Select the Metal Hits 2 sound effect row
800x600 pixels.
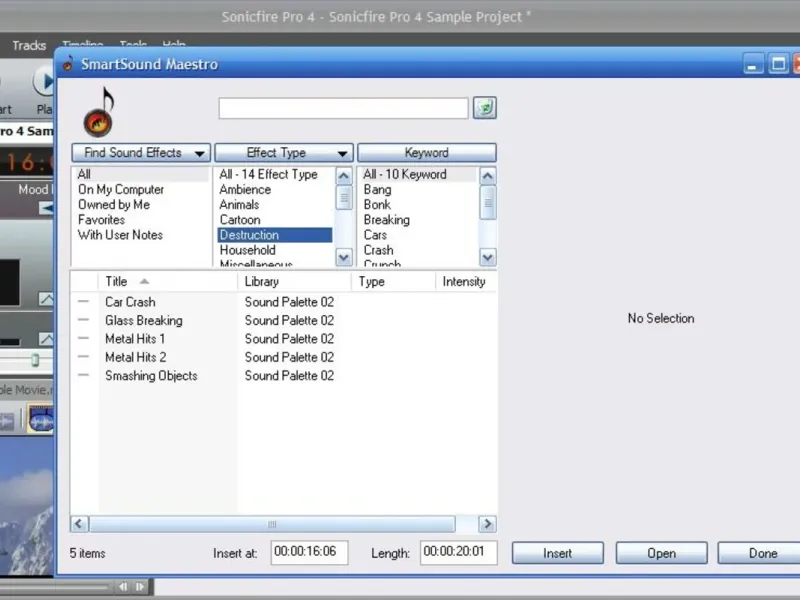click(x=283, y=357)
